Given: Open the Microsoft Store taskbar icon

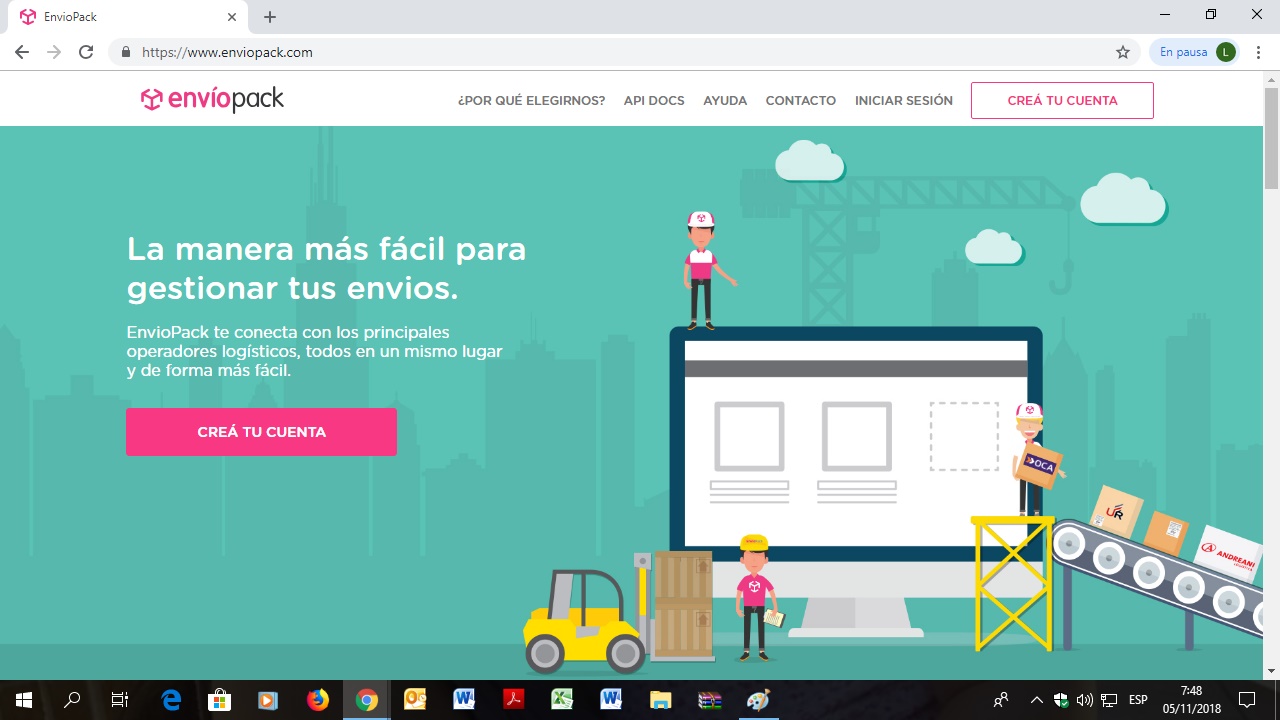Looking at the screenshot, I should coord(219,700).
